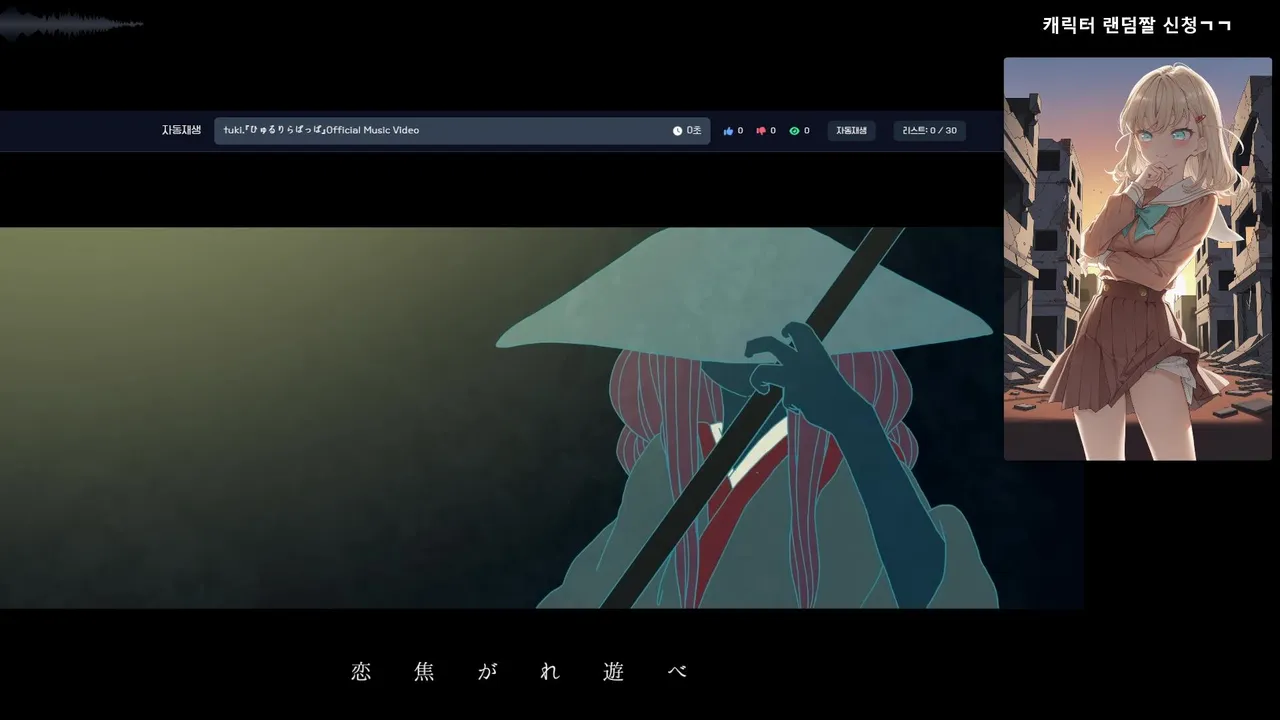Click the thumbs-down dislike icon
The width and height of the screenshot is (1280, 720).
tap(761, 131)
